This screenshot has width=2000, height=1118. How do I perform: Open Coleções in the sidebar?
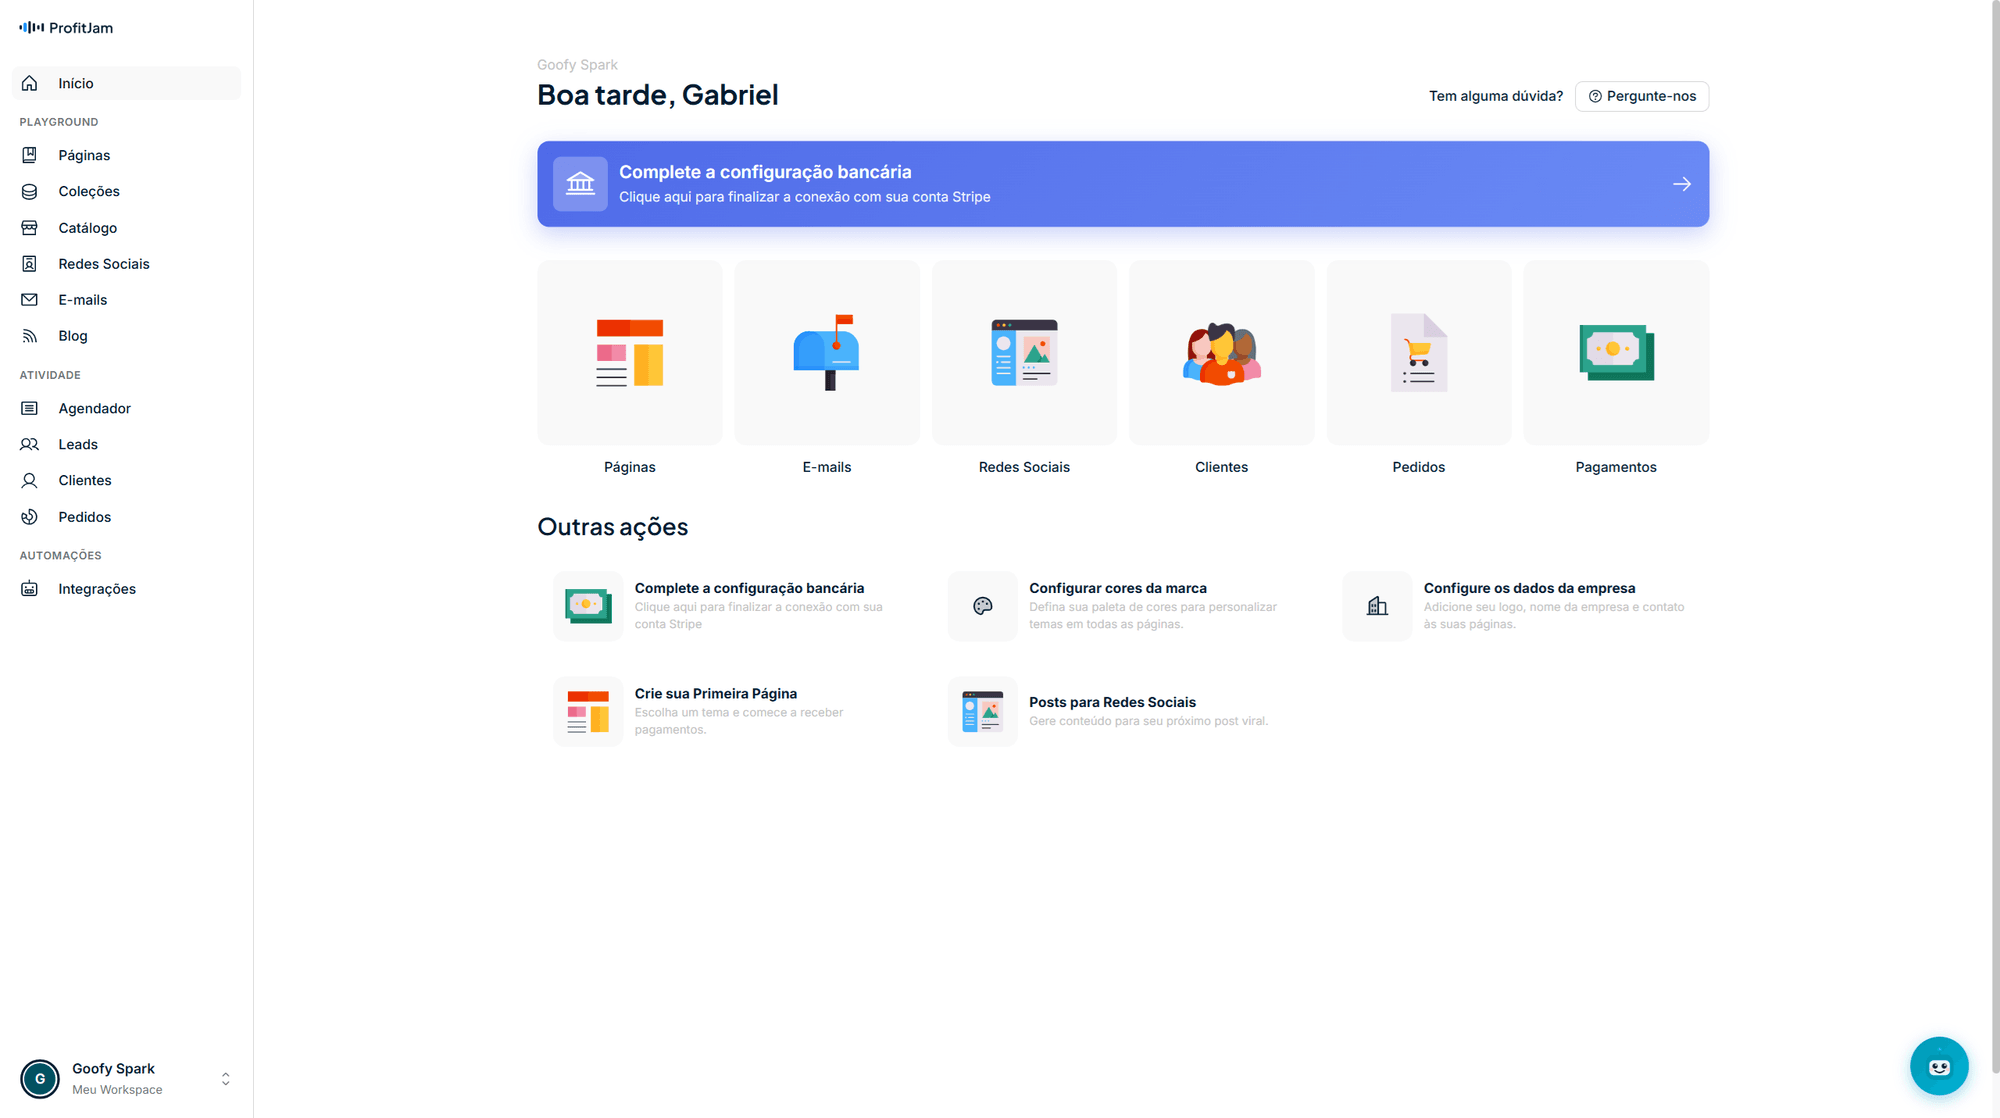pos(126,191)
